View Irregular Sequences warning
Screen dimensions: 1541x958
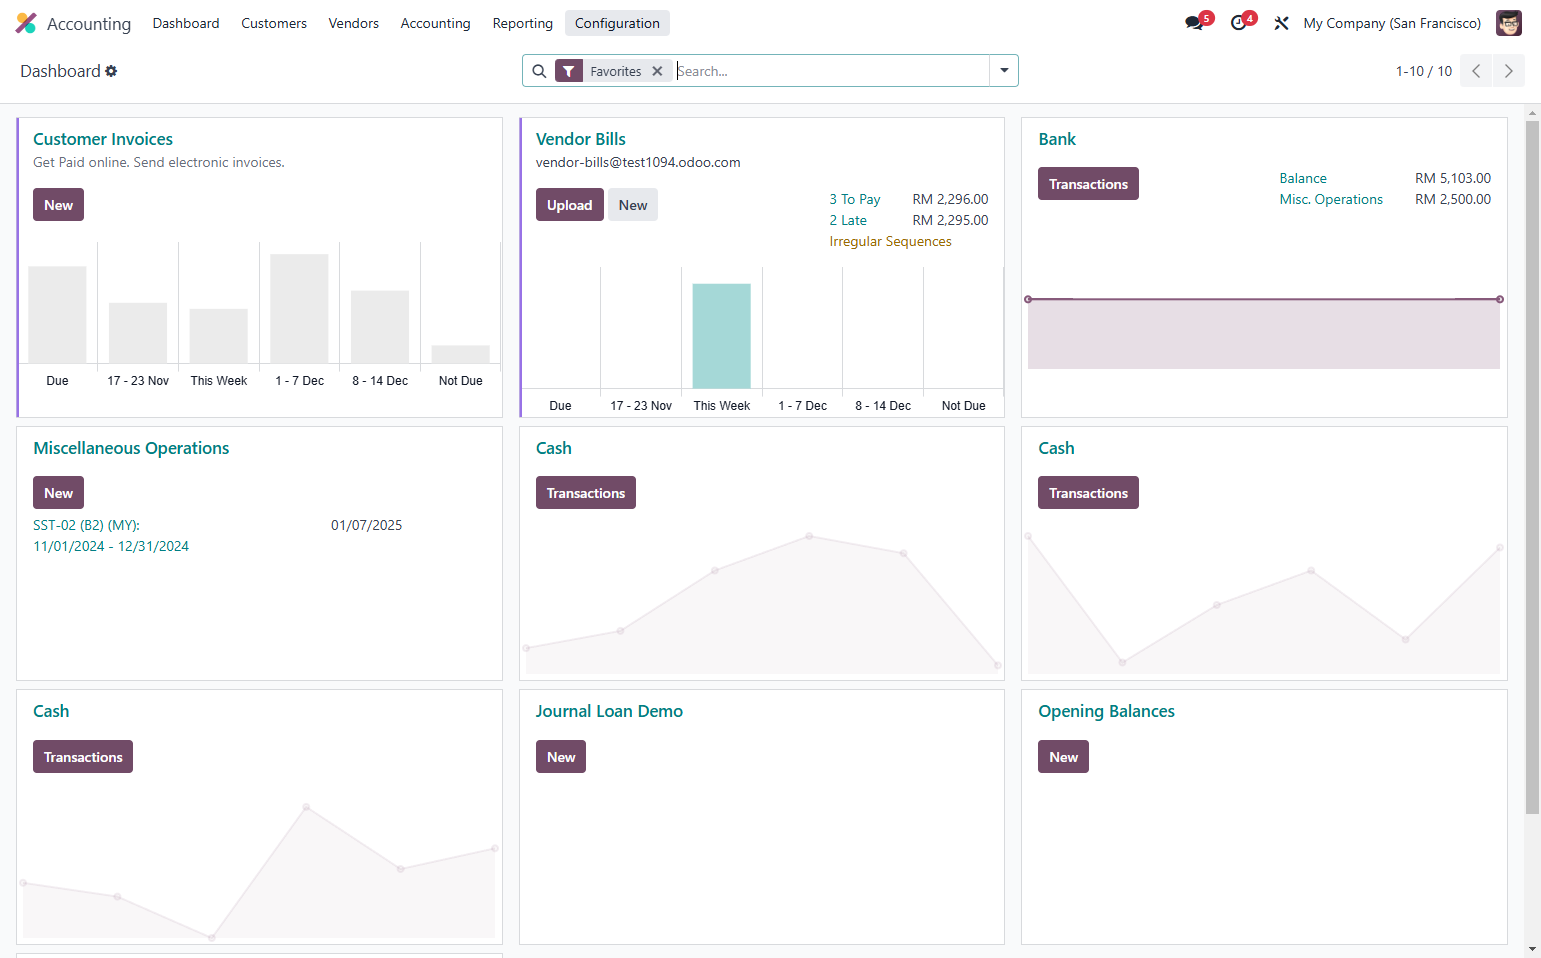click(890, 241)
